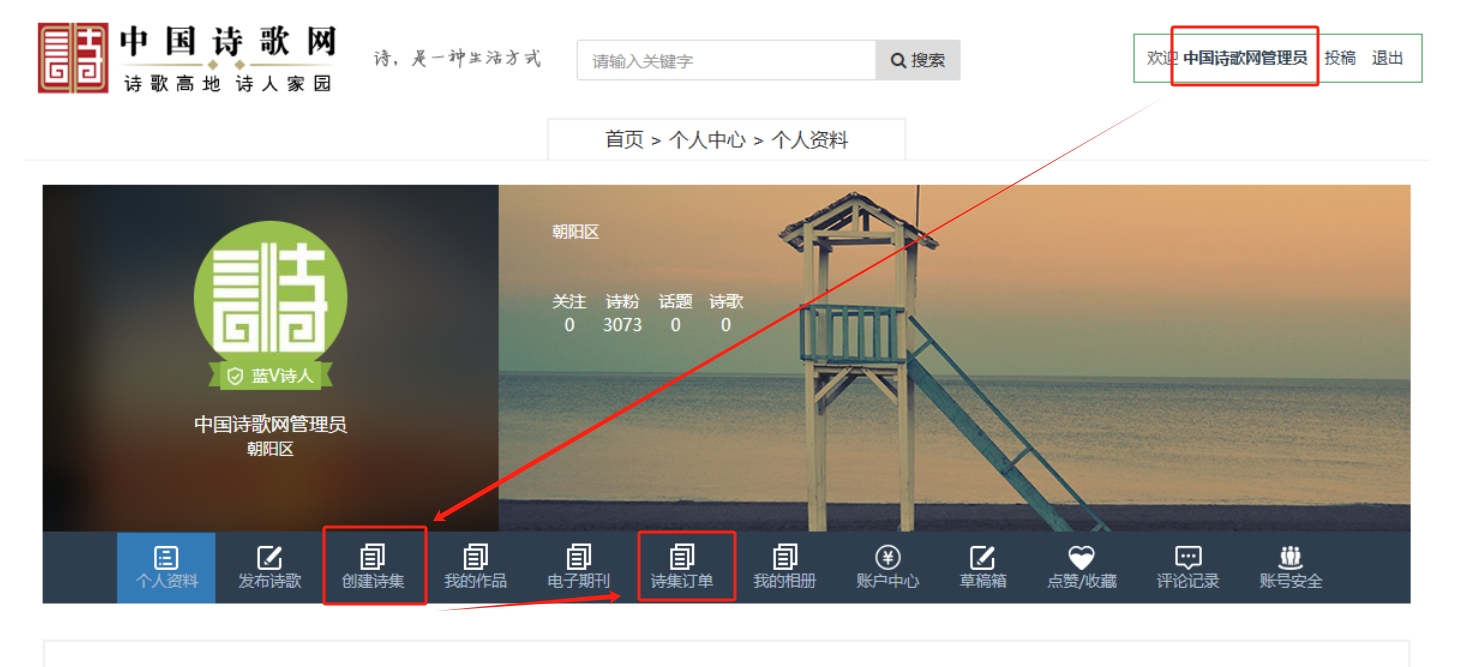Go to 我的作品 works icon
The width and height of the screenshot is (1457, 667).
pos(476,557)
